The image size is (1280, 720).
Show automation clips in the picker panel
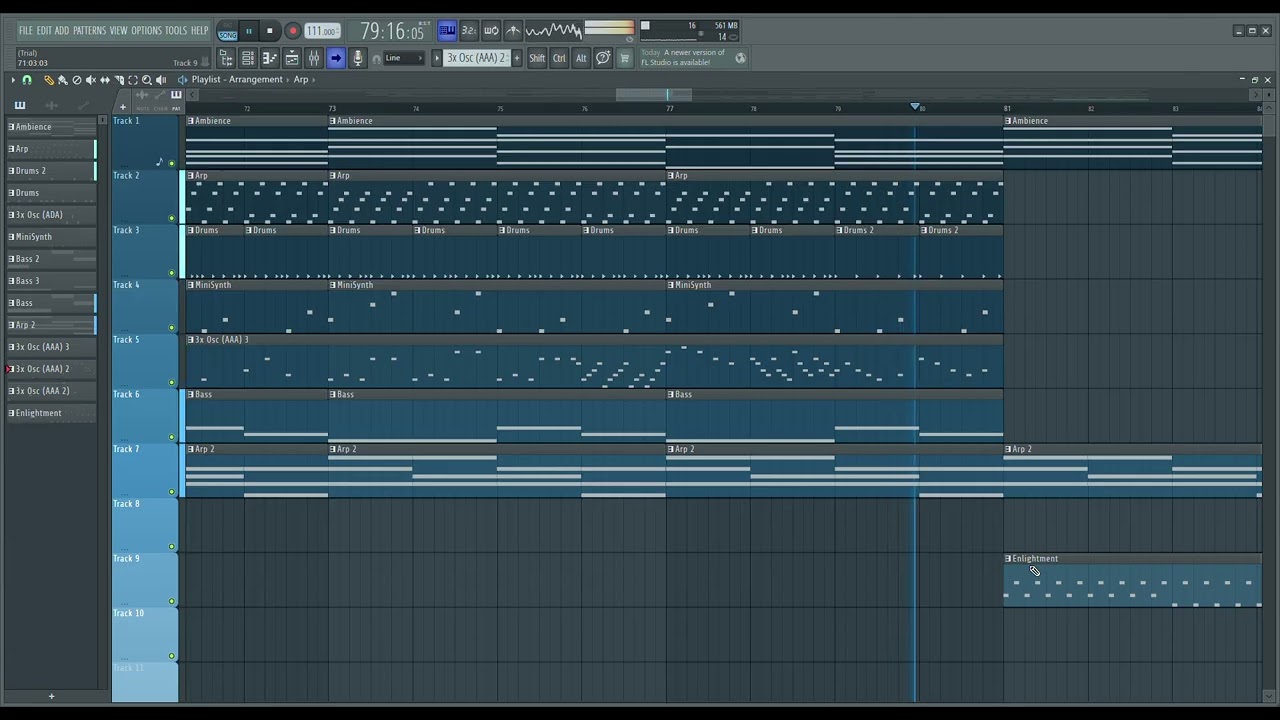pos(84,105)
